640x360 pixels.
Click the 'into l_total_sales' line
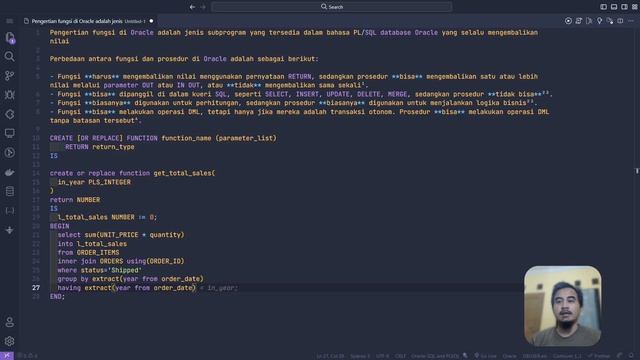click(92, 244)
